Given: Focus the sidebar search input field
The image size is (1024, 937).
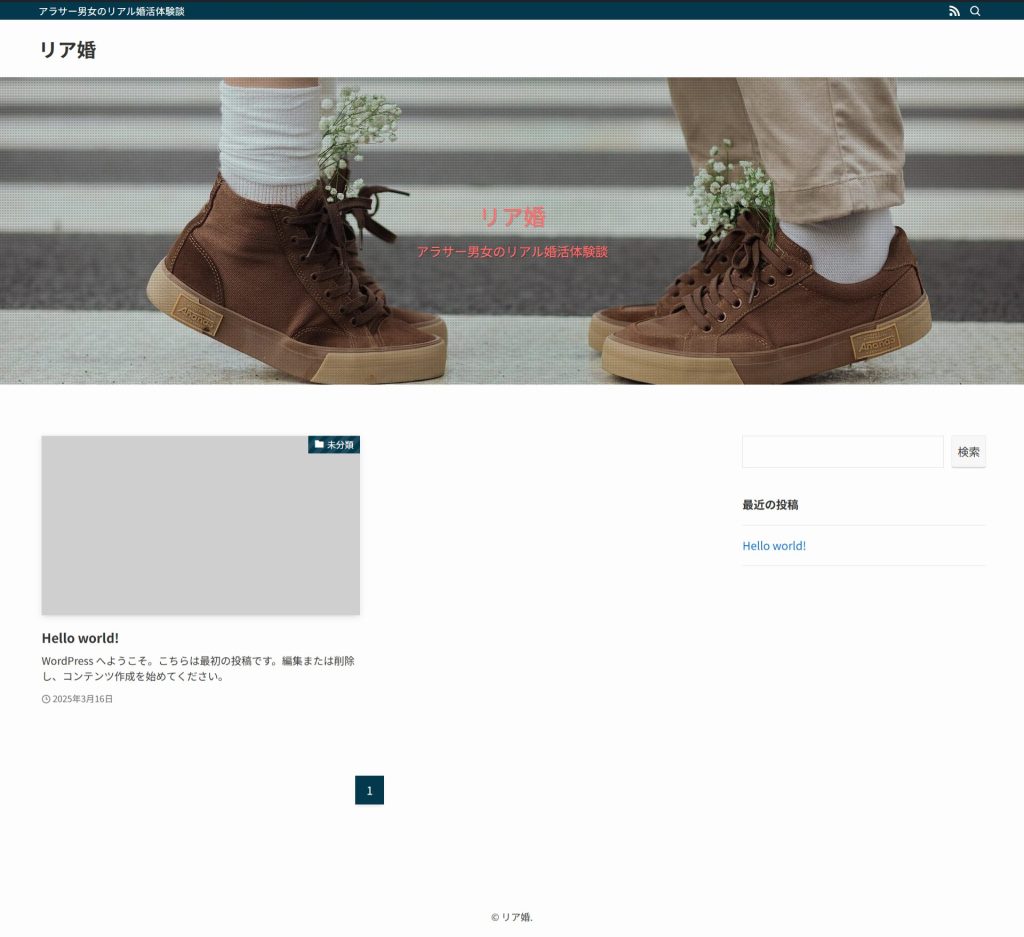Looking at the screenshot, I should (x=842, y=452).
